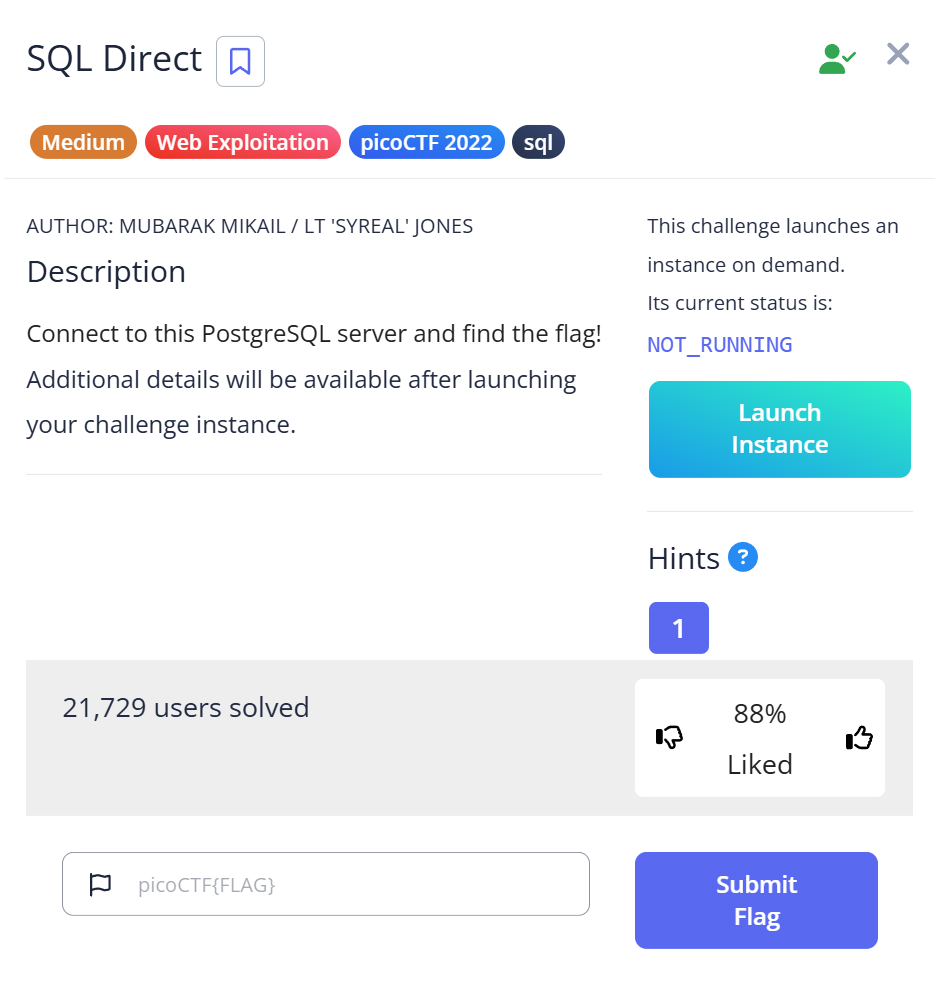The height and width of the screenshot is (991, 943).
Task: Click the thumbs down dislike icon
Action: tap(669, 738)
